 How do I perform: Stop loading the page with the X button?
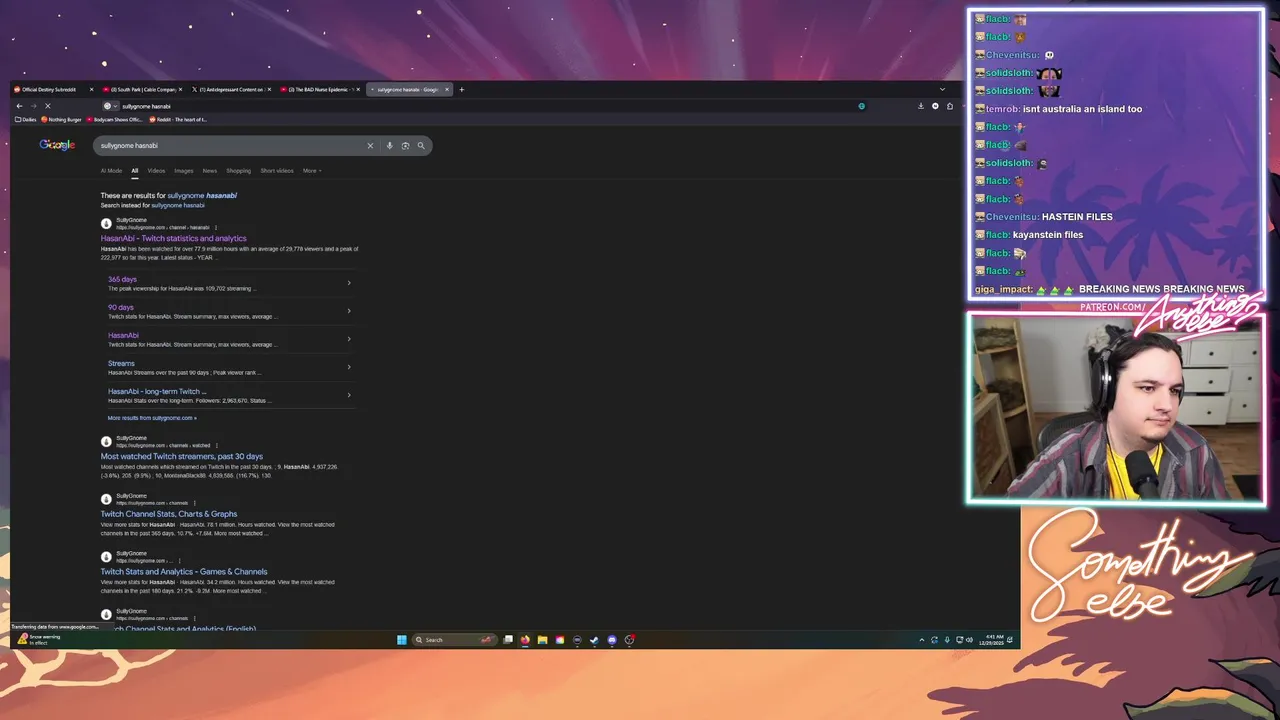47,106
